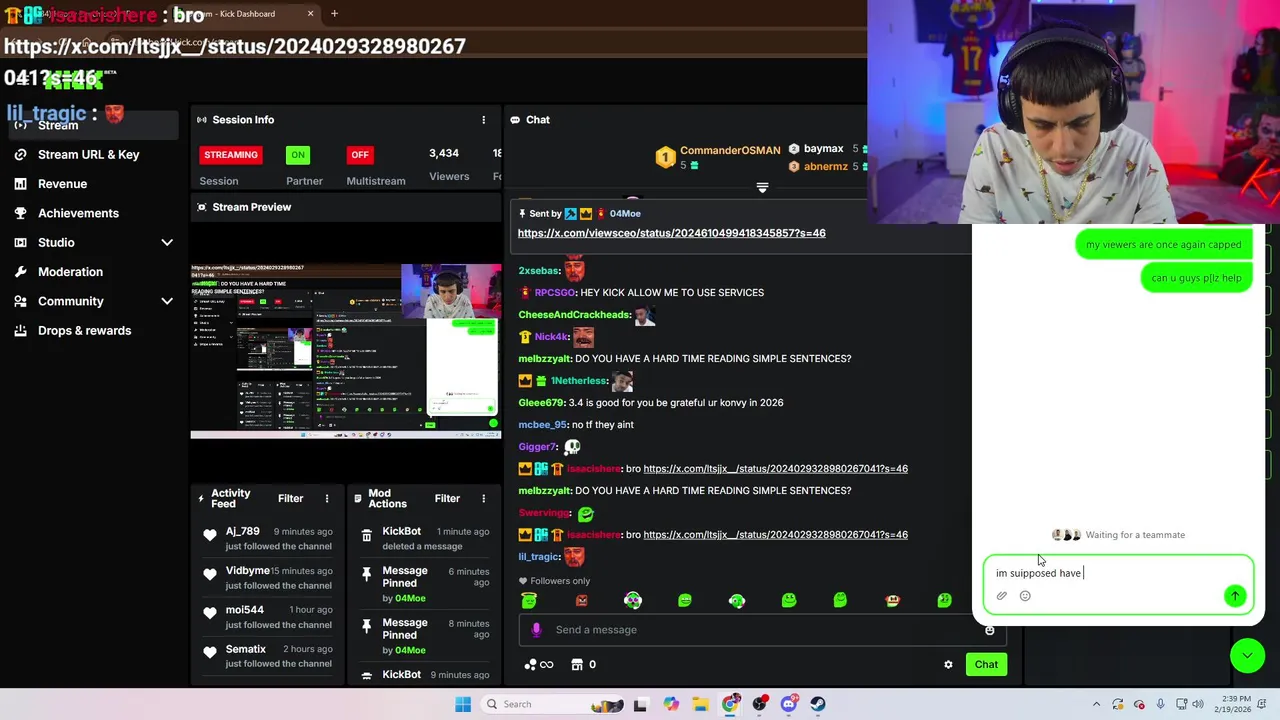Open Drops & rewards page
The image size is (1280, 720).
pos(84,330)
